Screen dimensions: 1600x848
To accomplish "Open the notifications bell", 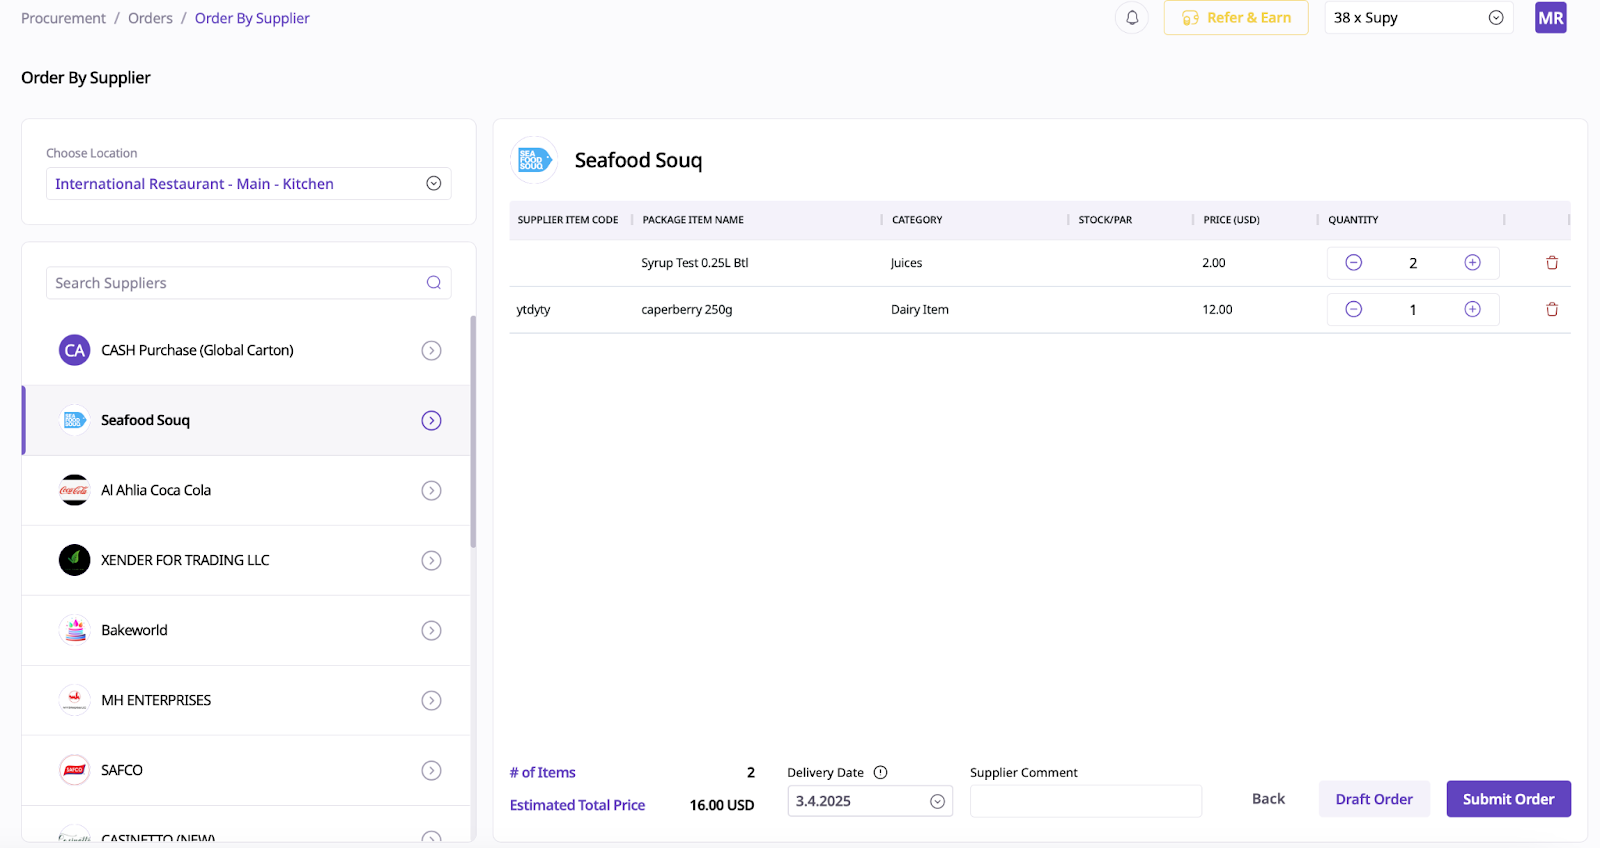I will click(x=1132, y=18).
